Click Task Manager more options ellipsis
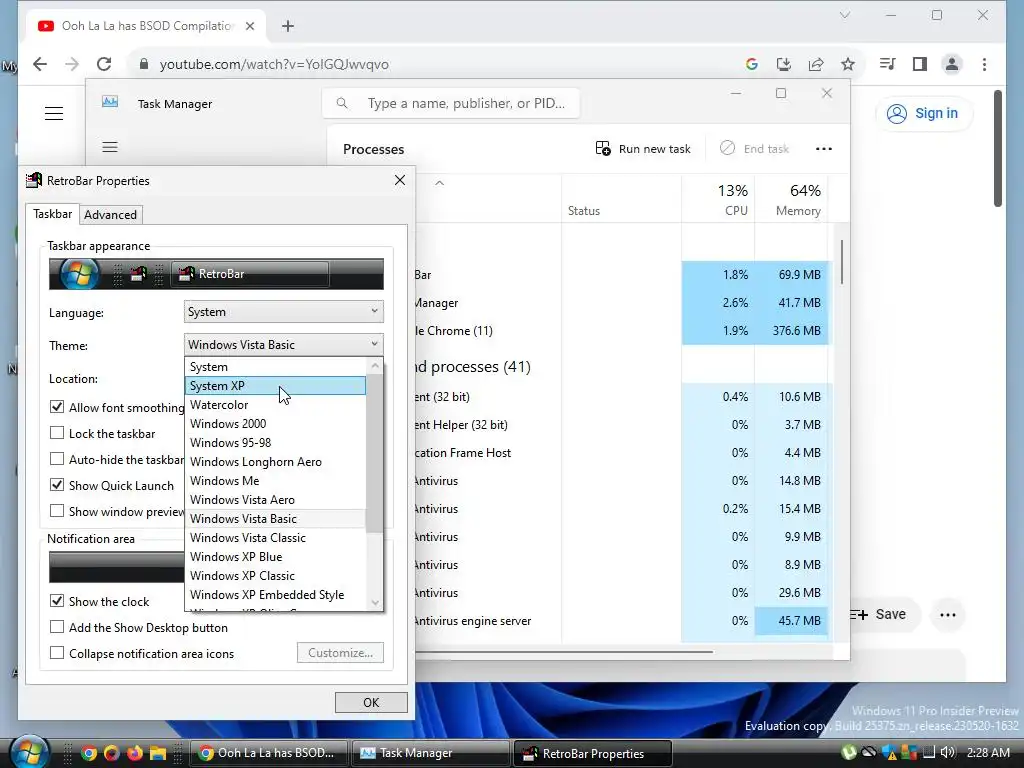Viewport: 1024px width, 768px height. [824, 149]
